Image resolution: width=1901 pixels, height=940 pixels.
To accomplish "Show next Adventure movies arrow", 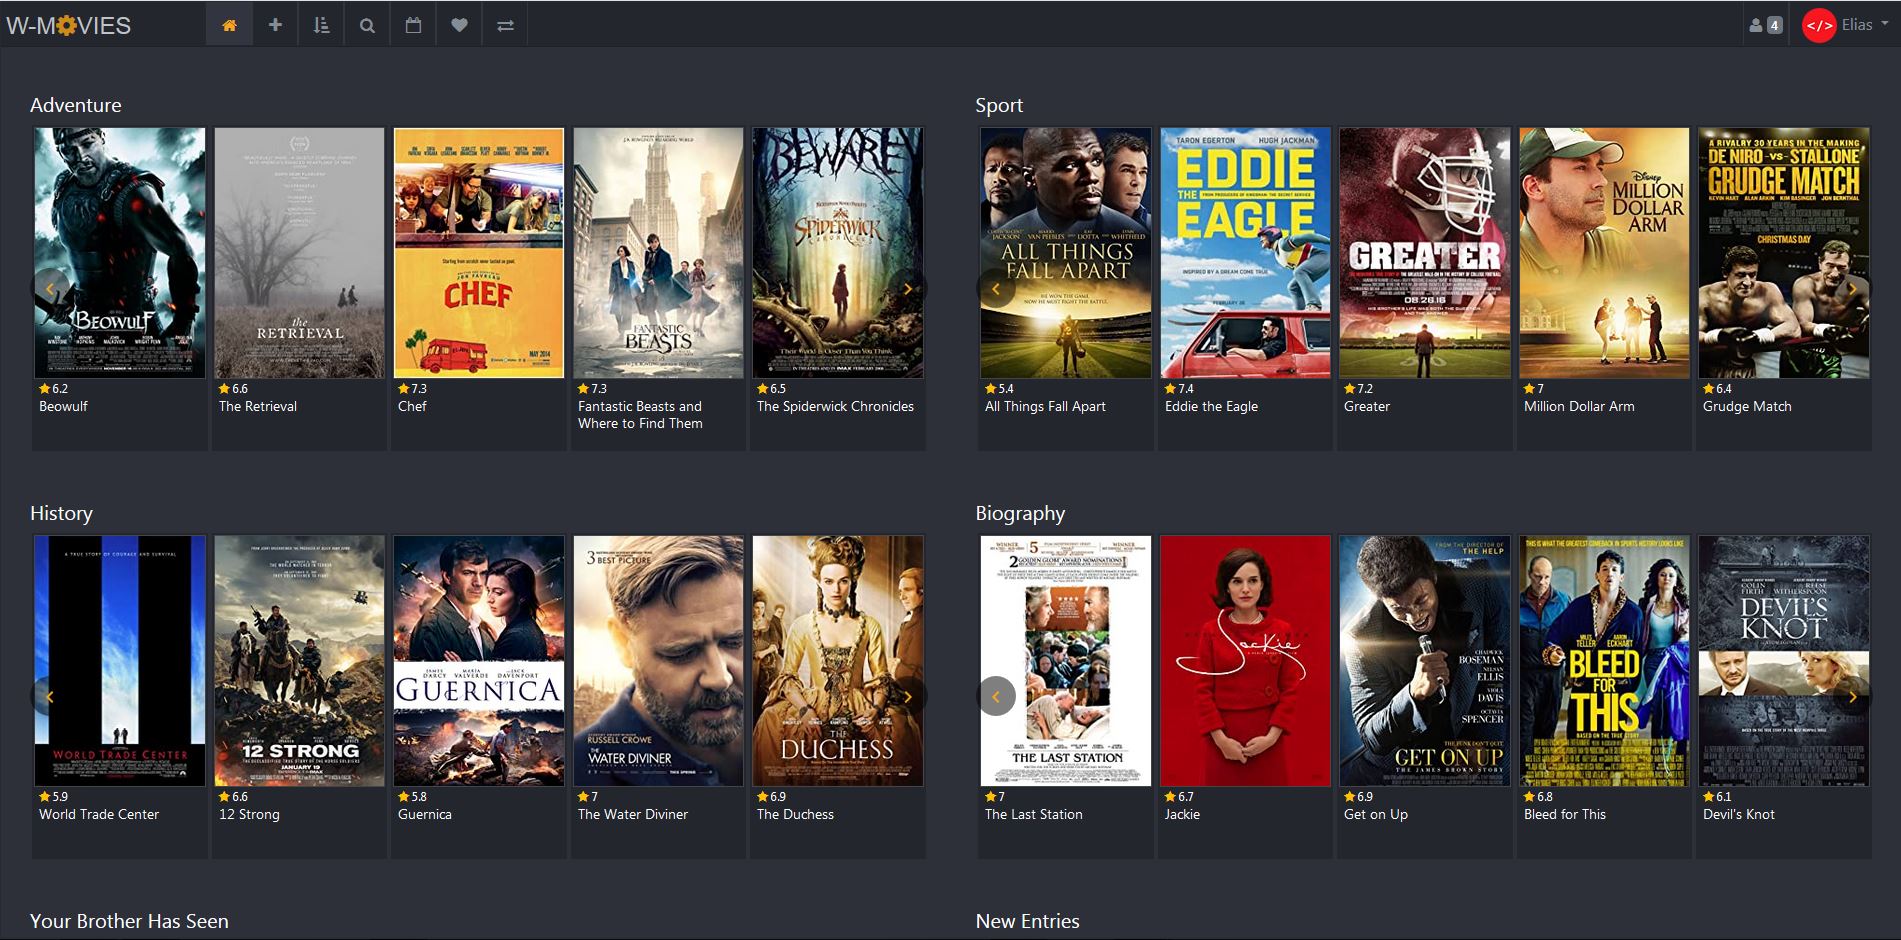I will pyautogui.click(x=908, y=289).
